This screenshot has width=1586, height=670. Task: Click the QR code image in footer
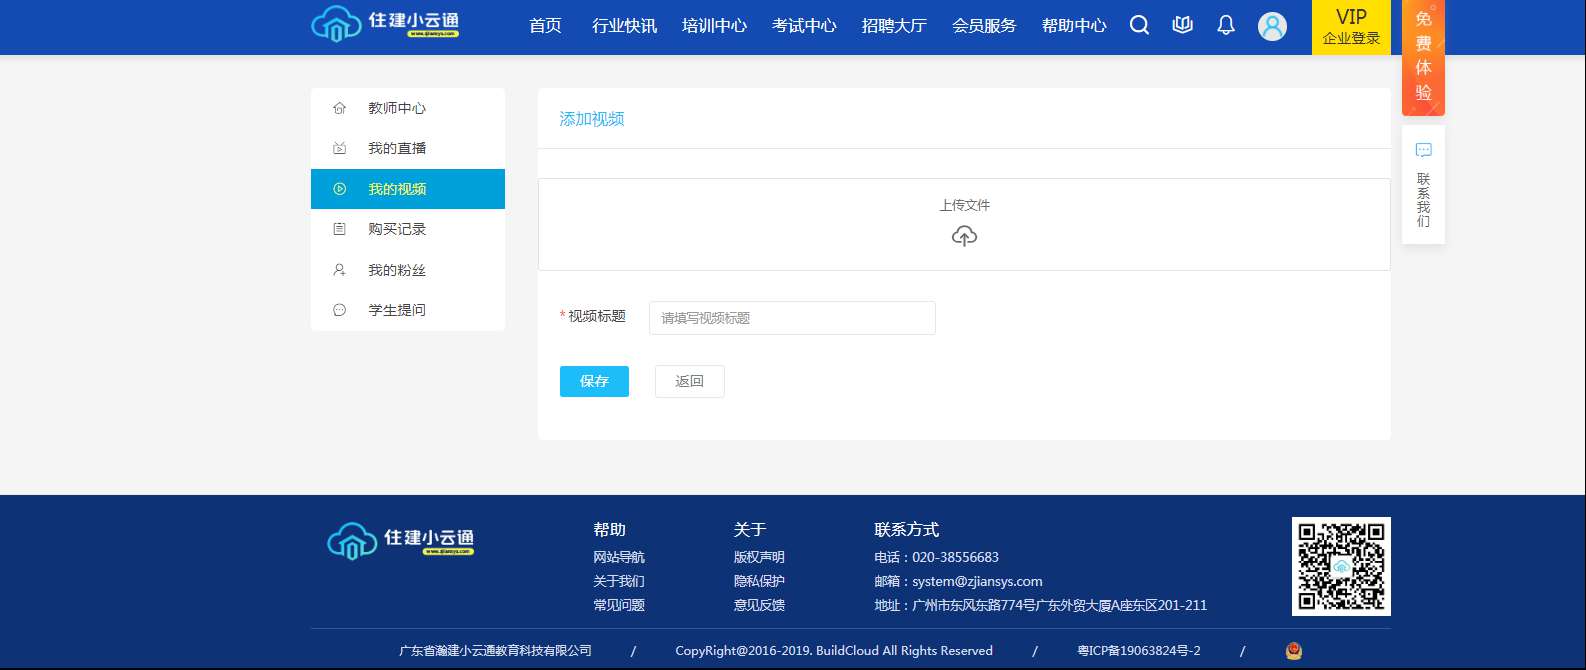coord(1340,566)
